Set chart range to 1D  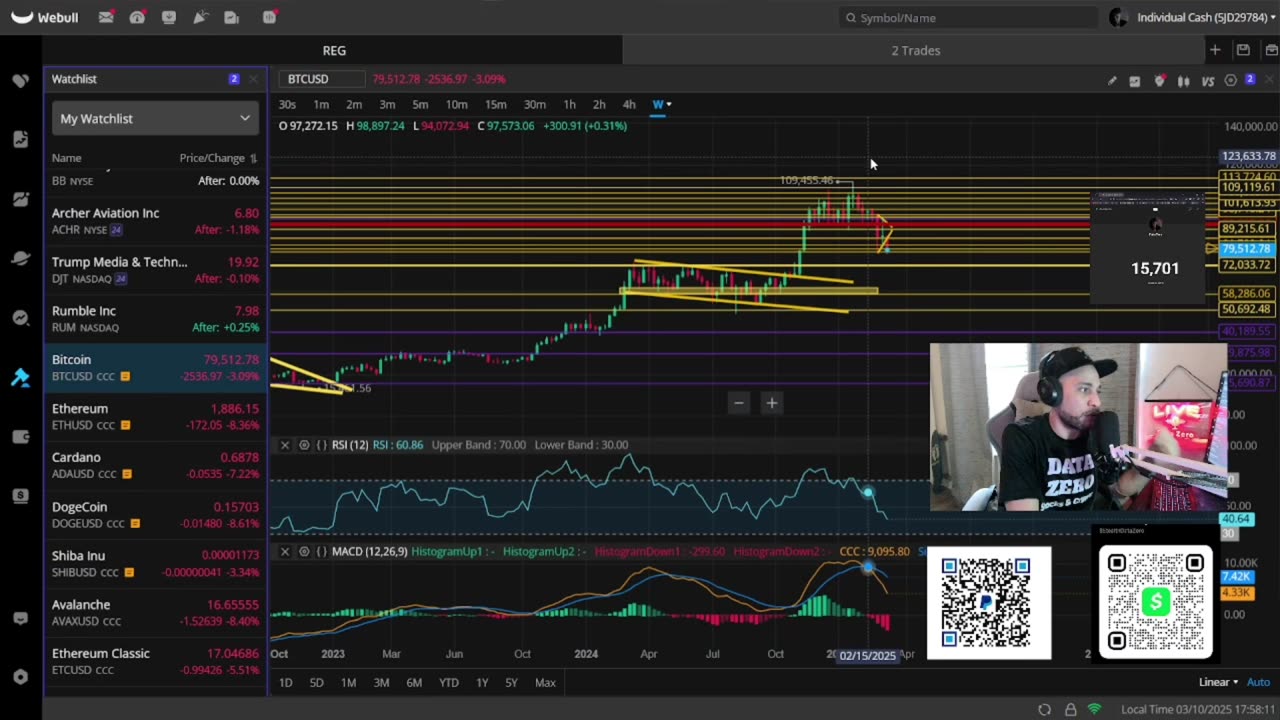[286, 682]
